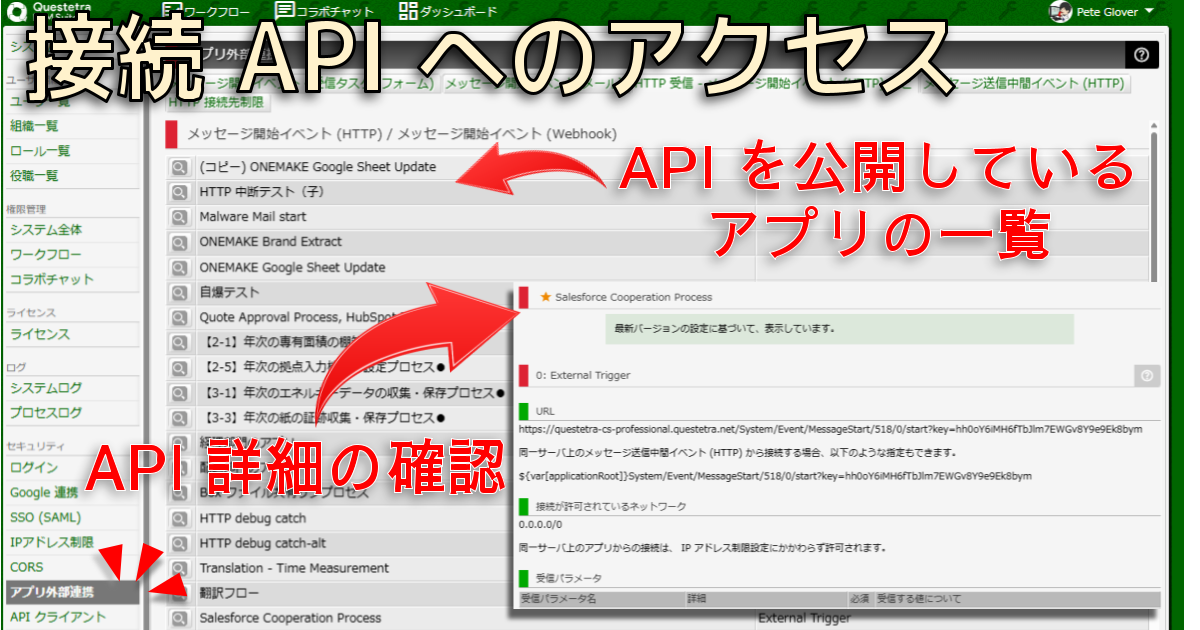Click magnifier icon beside 自爆テスト

click(180, 293)
